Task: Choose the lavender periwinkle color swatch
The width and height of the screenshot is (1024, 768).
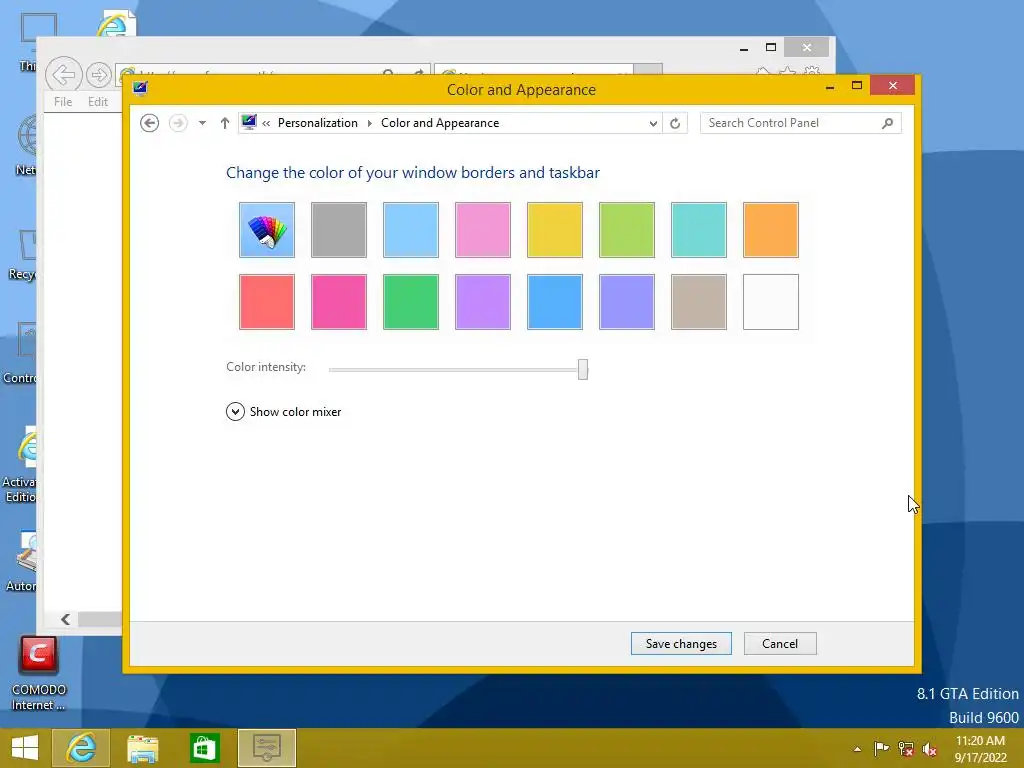Action: [626, 302]
